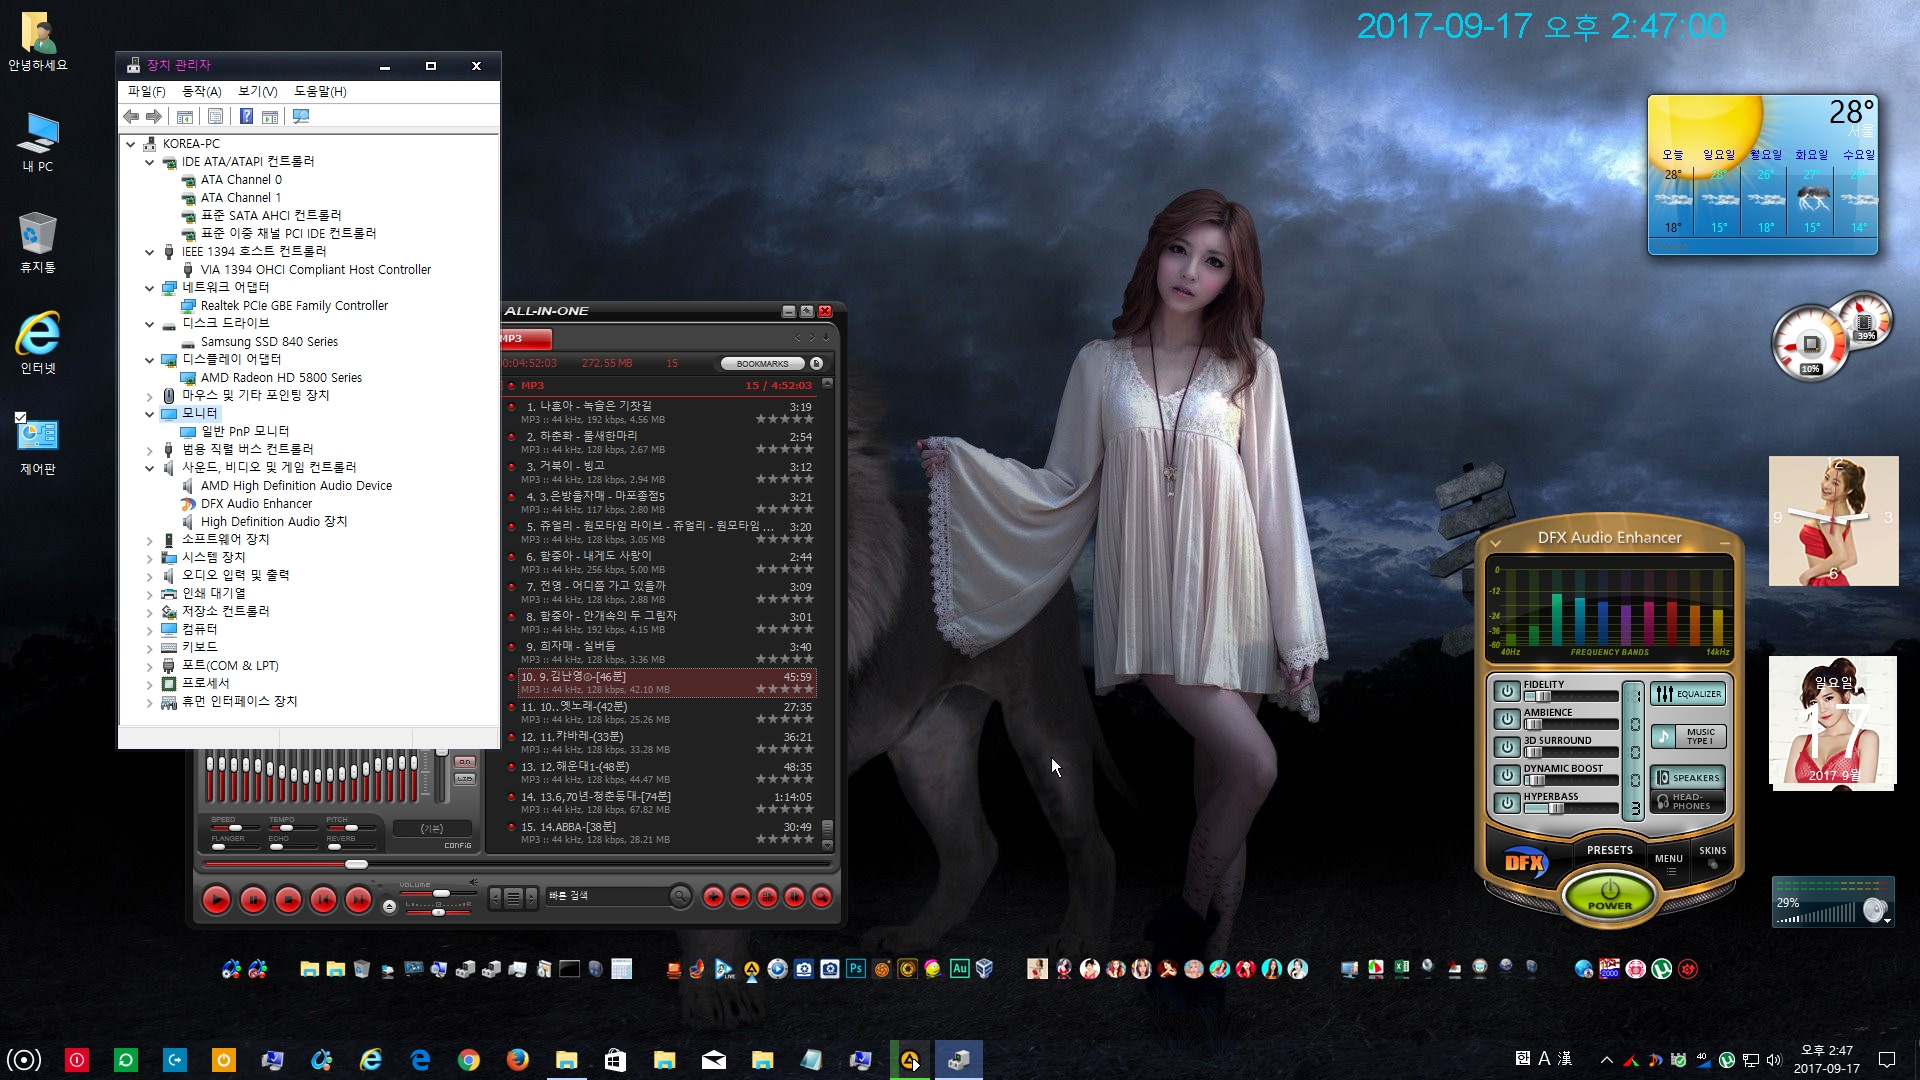Toggle the DYNAMIC BOOST power button in DFX

(x=1507, y=775)
